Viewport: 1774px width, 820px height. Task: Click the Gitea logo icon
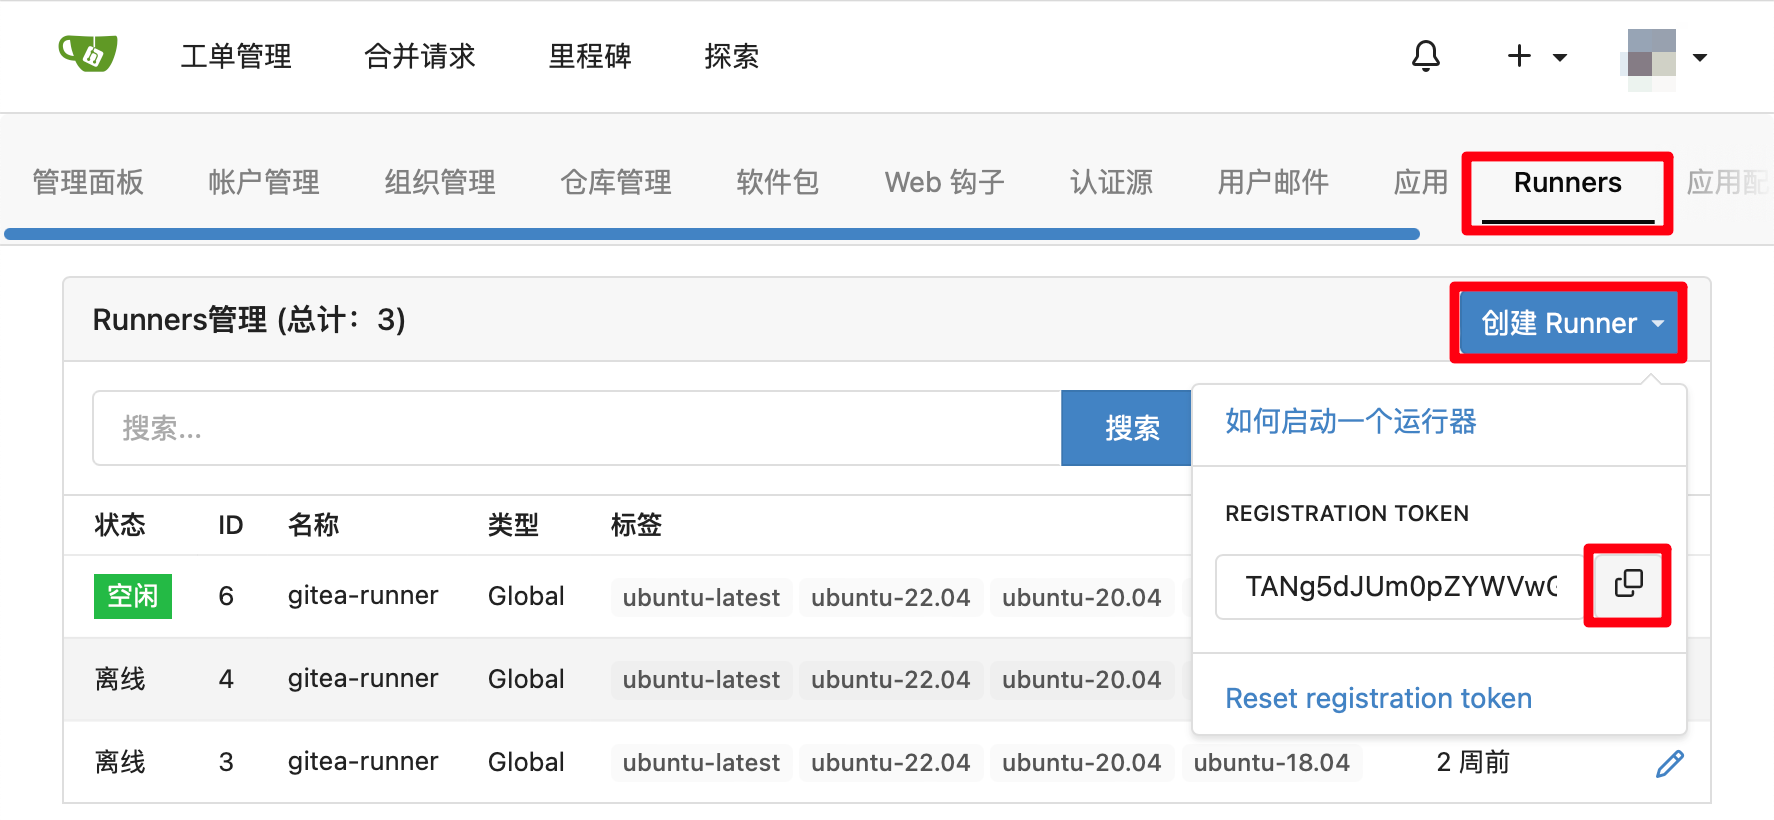(x=88, y=54)
